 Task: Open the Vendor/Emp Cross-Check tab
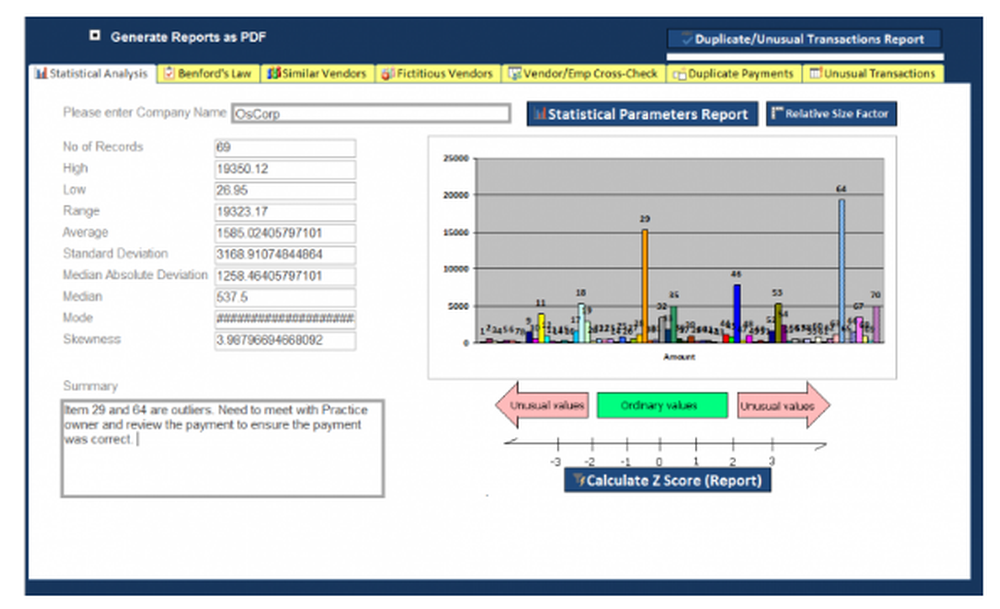(x=583, y=73)
